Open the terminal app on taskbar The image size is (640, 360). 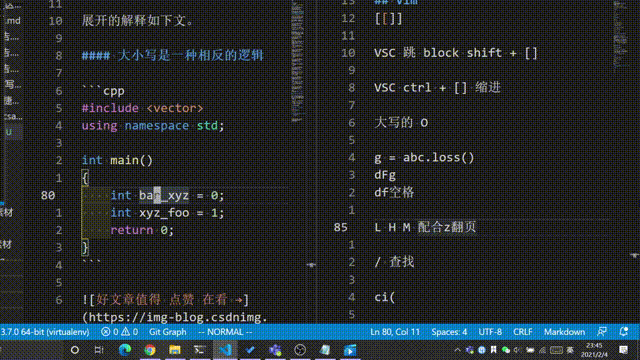pos(200,350)
